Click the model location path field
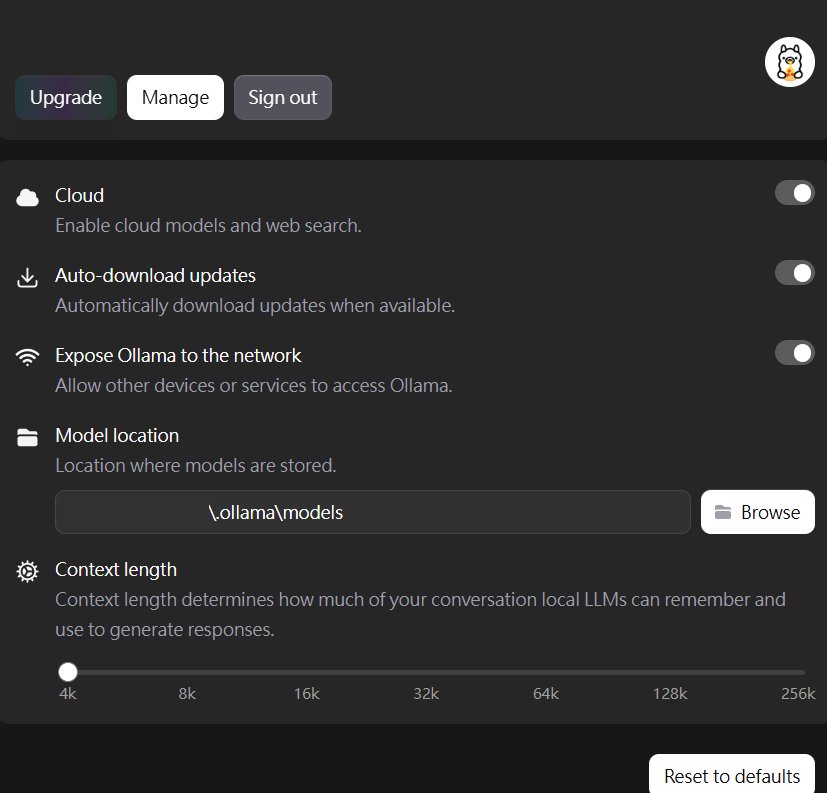827x793 pixels. 372,512
